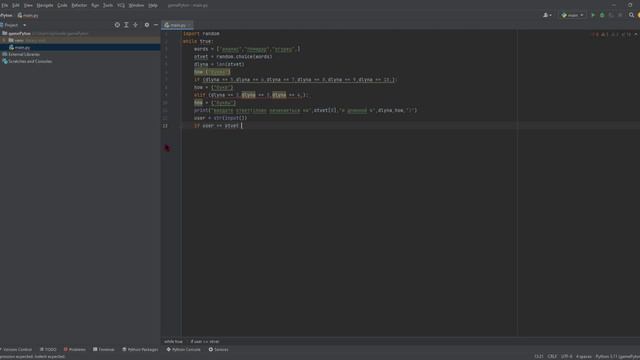This screenshot has width=640, height=360.
Task: Switch to main.py editor tab
Action: click(177, 25)
